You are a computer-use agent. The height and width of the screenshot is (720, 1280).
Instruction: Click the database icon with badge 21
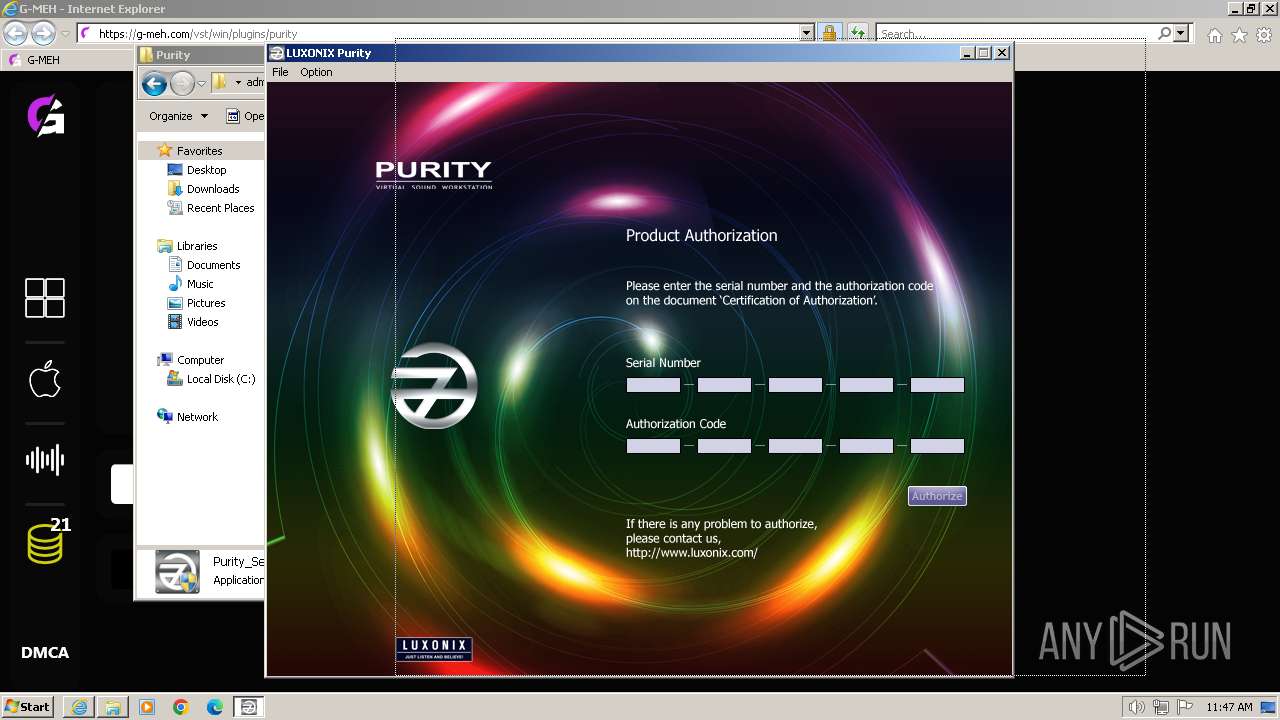pyautogui.click(x=47, y=542)
